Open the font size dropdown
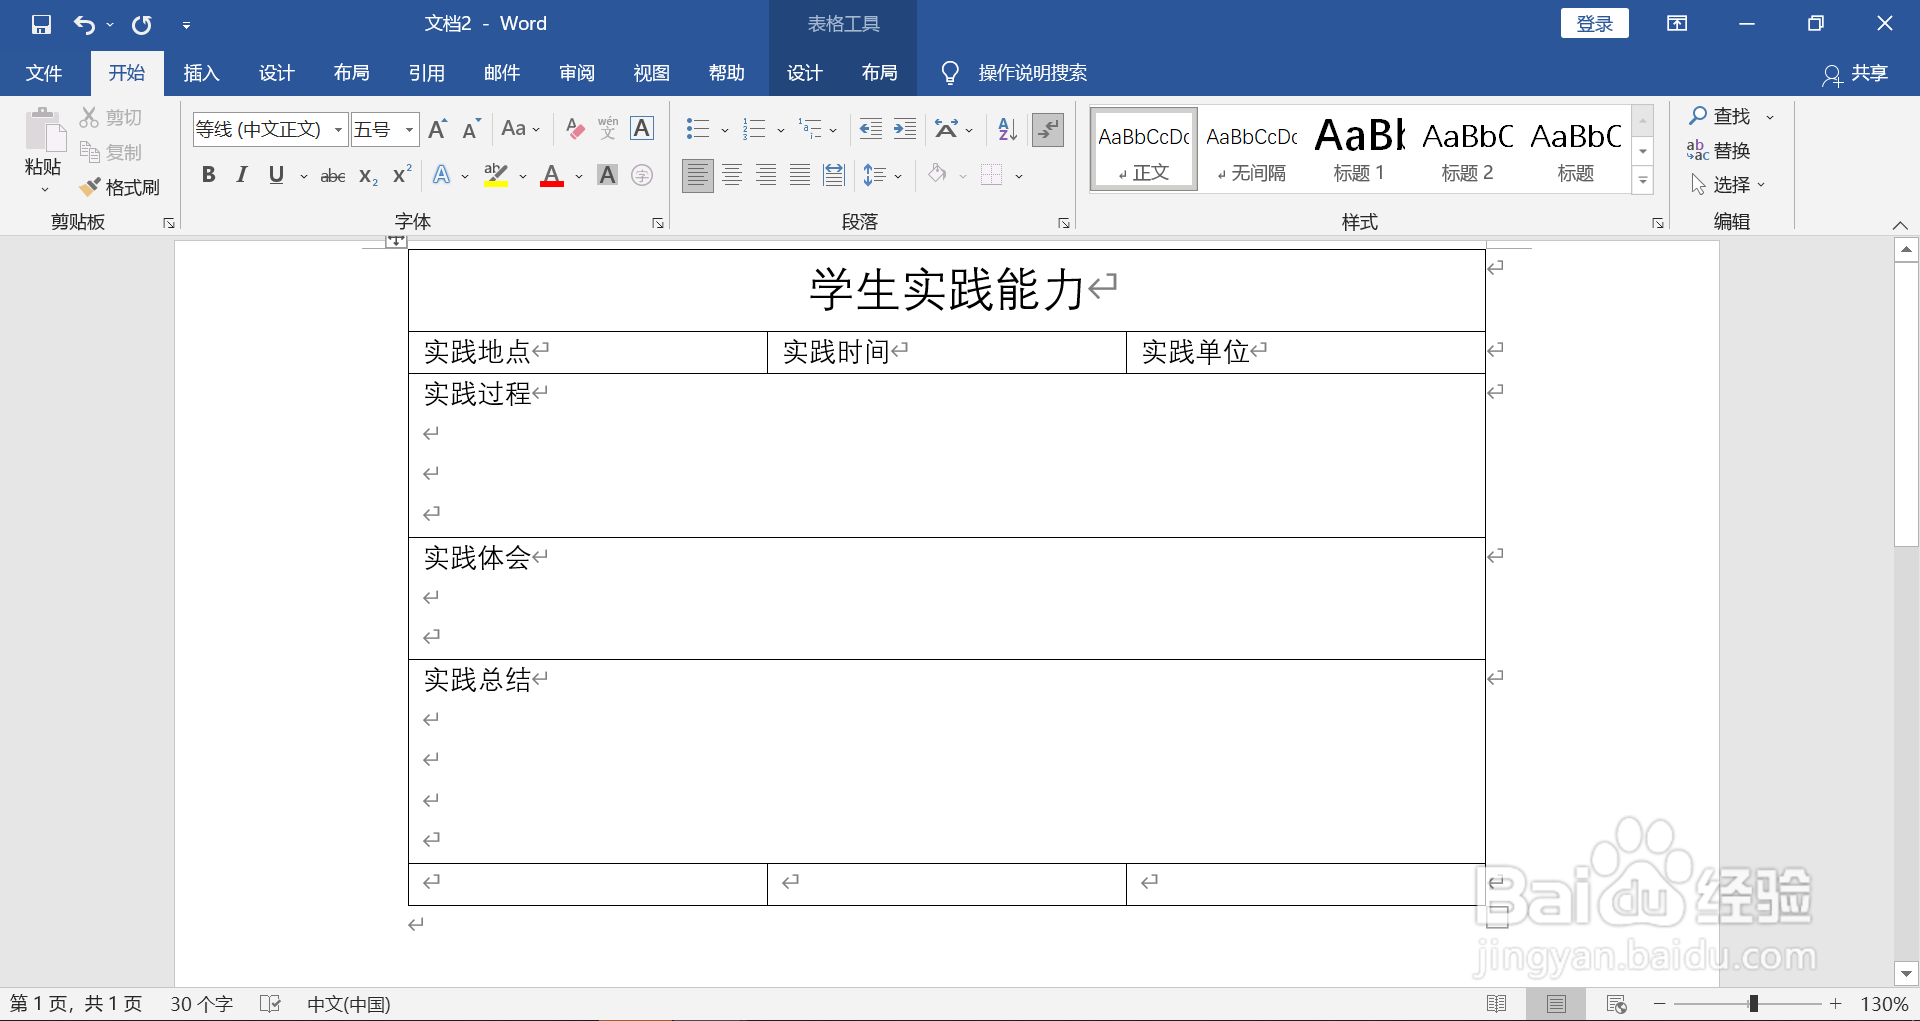Image resolution: width=1920 pixels, height=1021 pixels. point(411,129)
